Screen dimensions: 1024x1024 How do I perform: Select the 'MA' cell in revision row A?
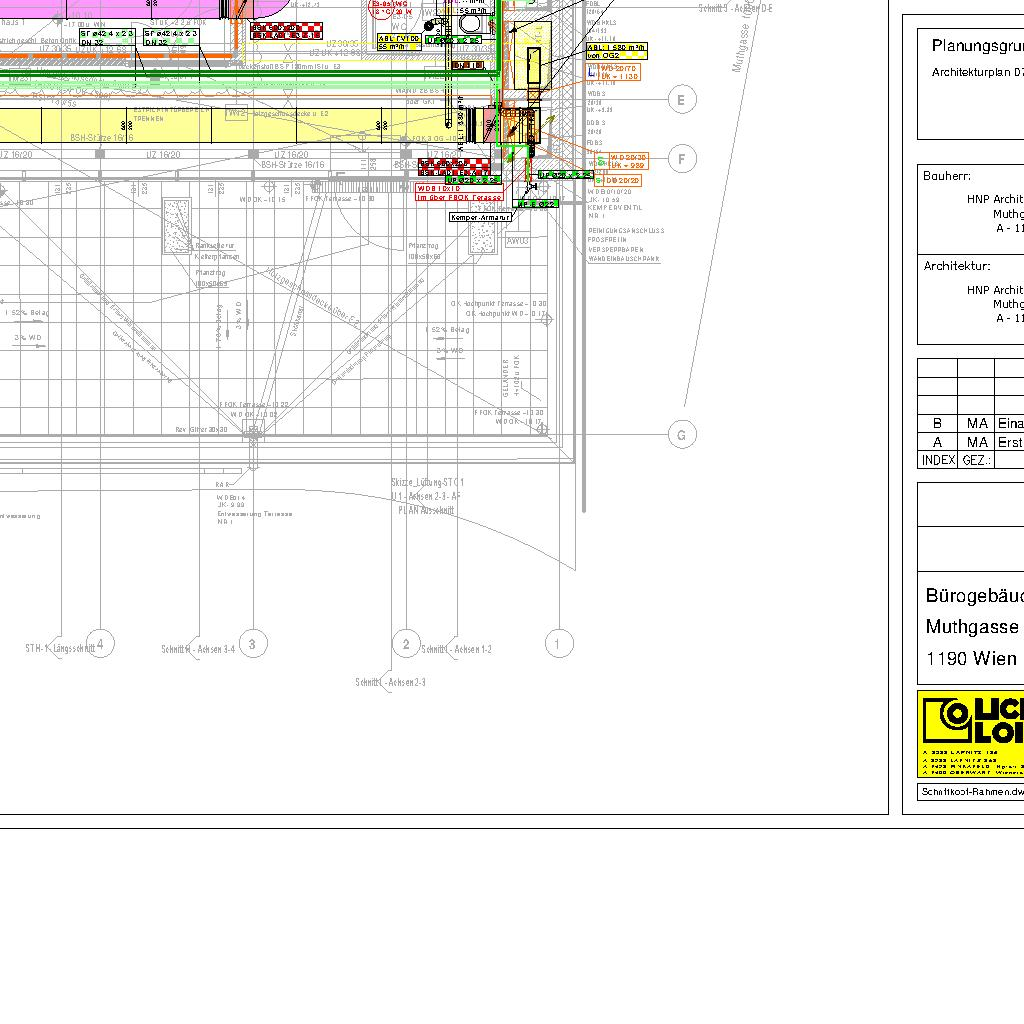[976, 442]
